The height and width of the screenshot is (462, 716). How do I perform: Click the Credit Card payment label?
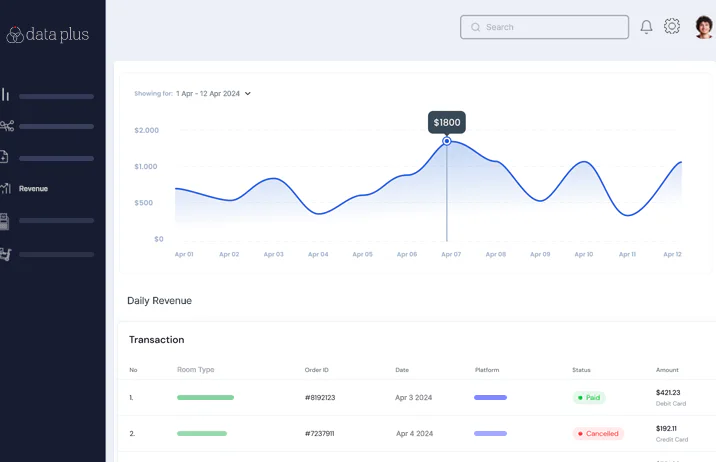pos(672,440)
